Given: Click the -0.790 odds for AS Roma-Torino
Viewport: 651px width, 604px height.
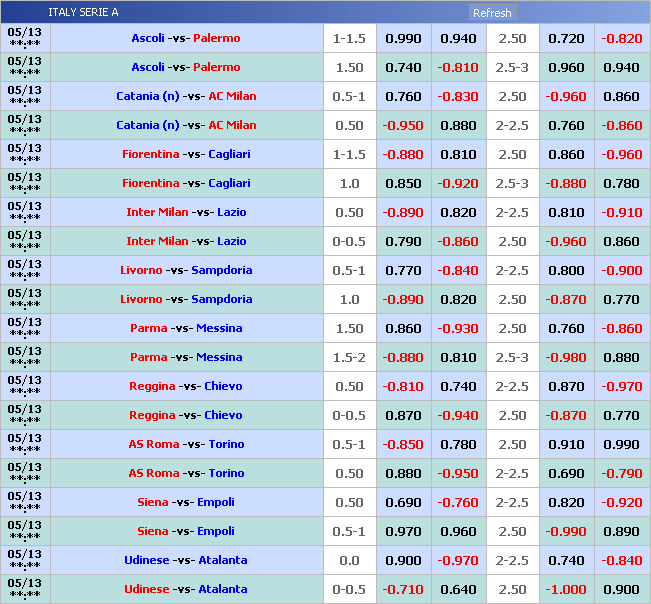Looking at the screenshot, I should [x=622, y=473].
